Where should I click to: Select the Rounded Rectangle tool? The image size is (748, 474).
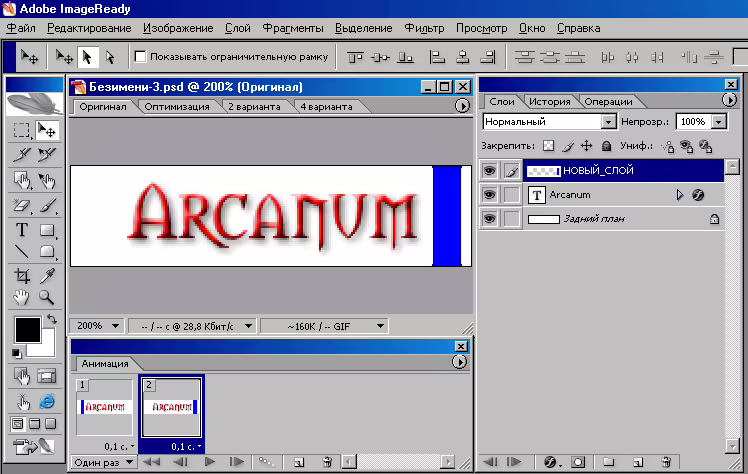point(47,251)
